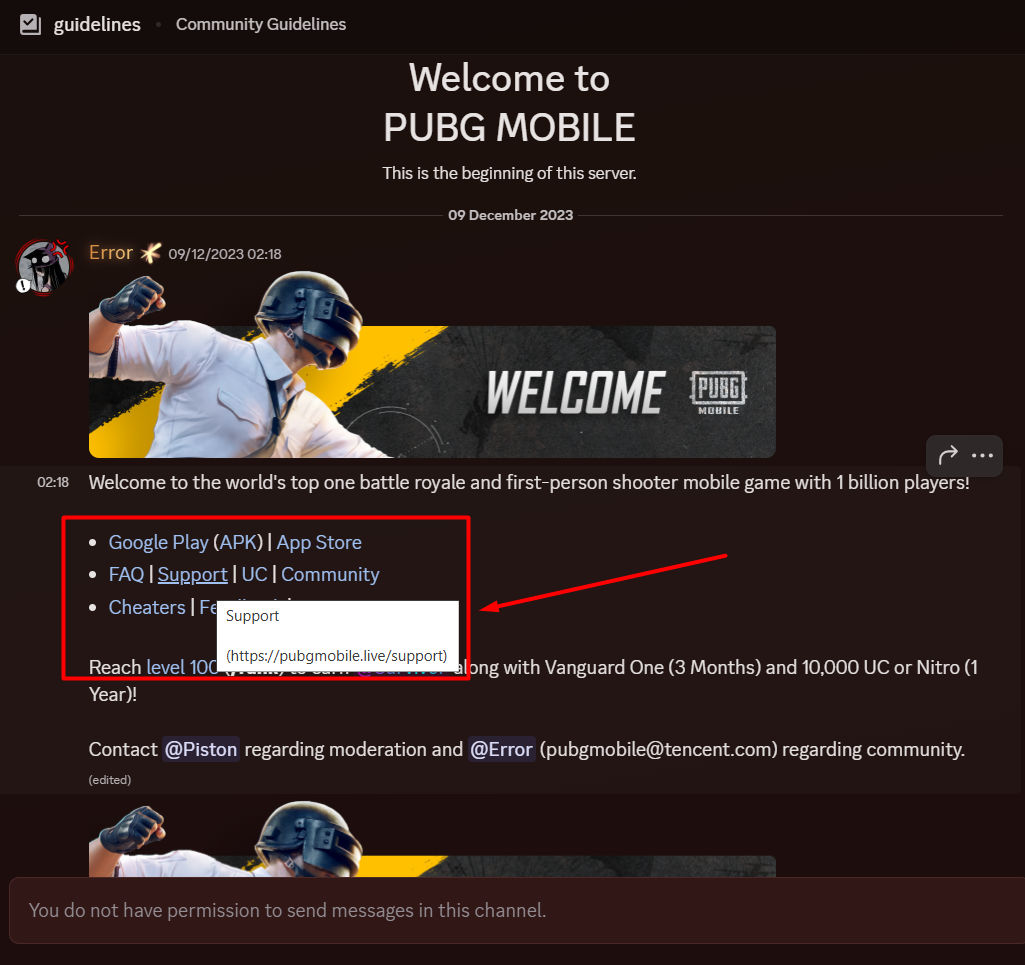The width and height of the screenshot is (1025, 965).
Task: Click the @Error mention
Action: 501,749
